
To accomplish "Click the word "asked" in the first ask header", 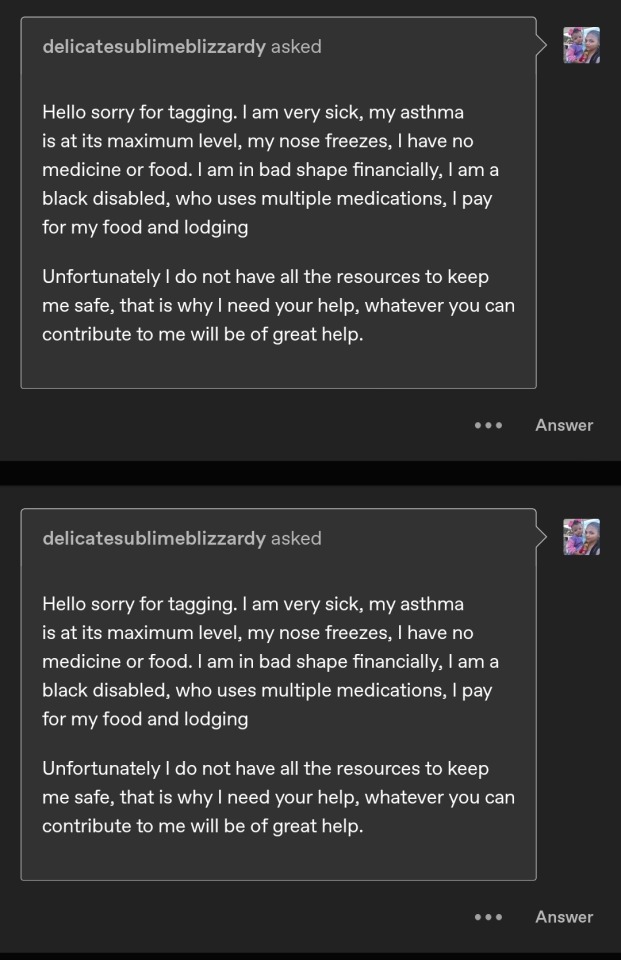I will point(296,46).
